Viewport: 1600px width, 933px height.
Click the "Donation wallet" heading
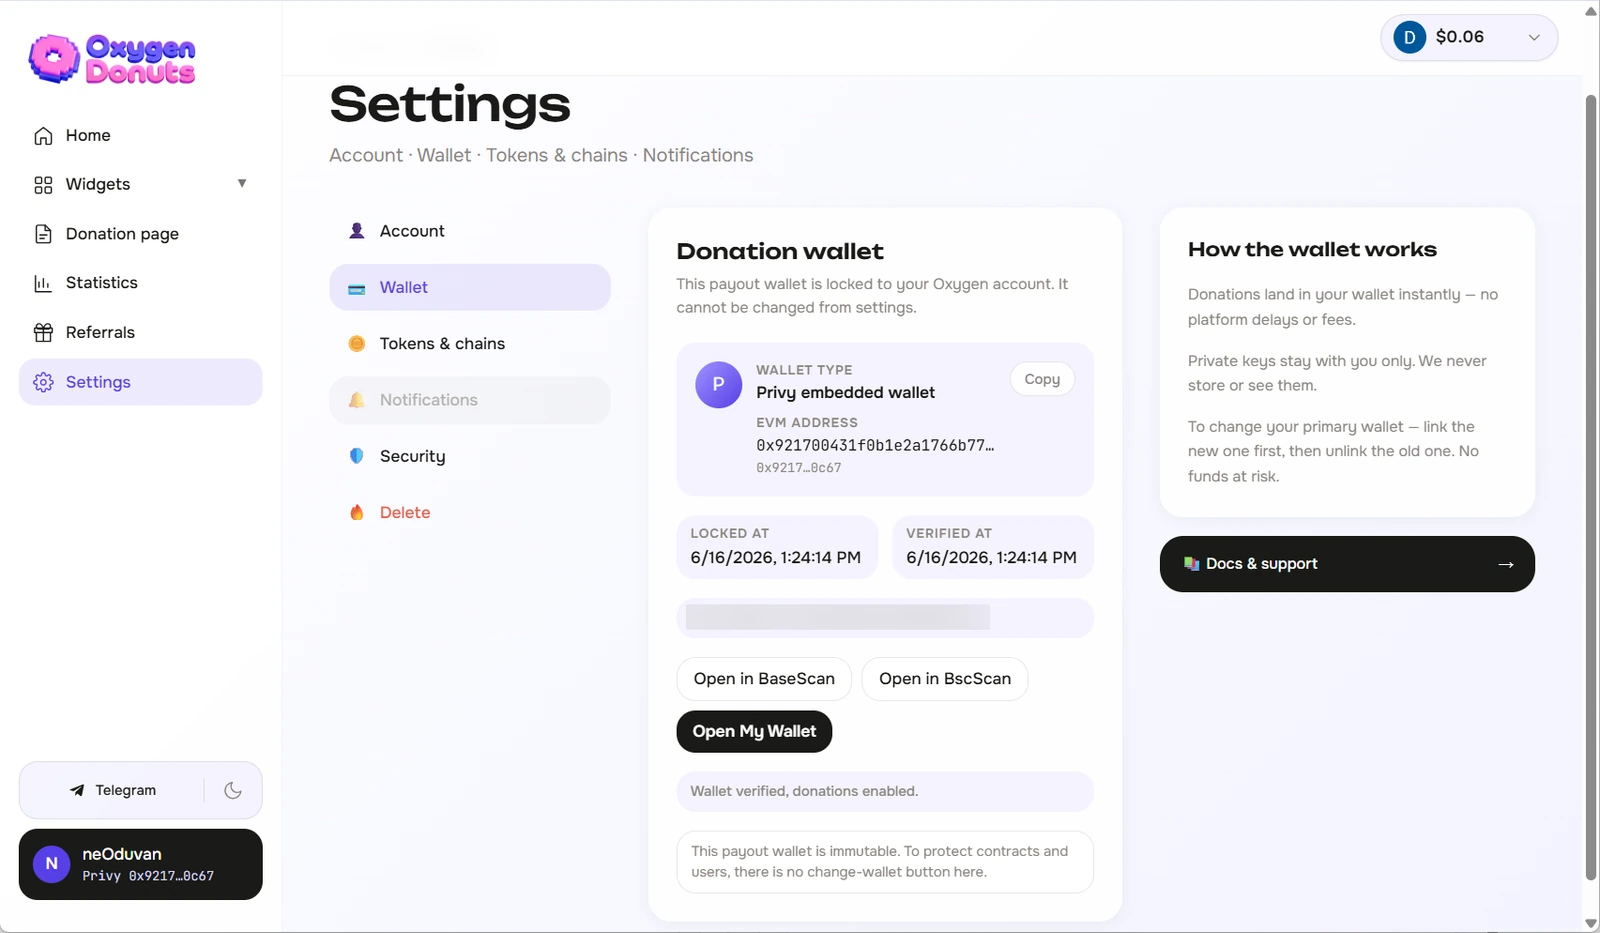coord(780,252)
